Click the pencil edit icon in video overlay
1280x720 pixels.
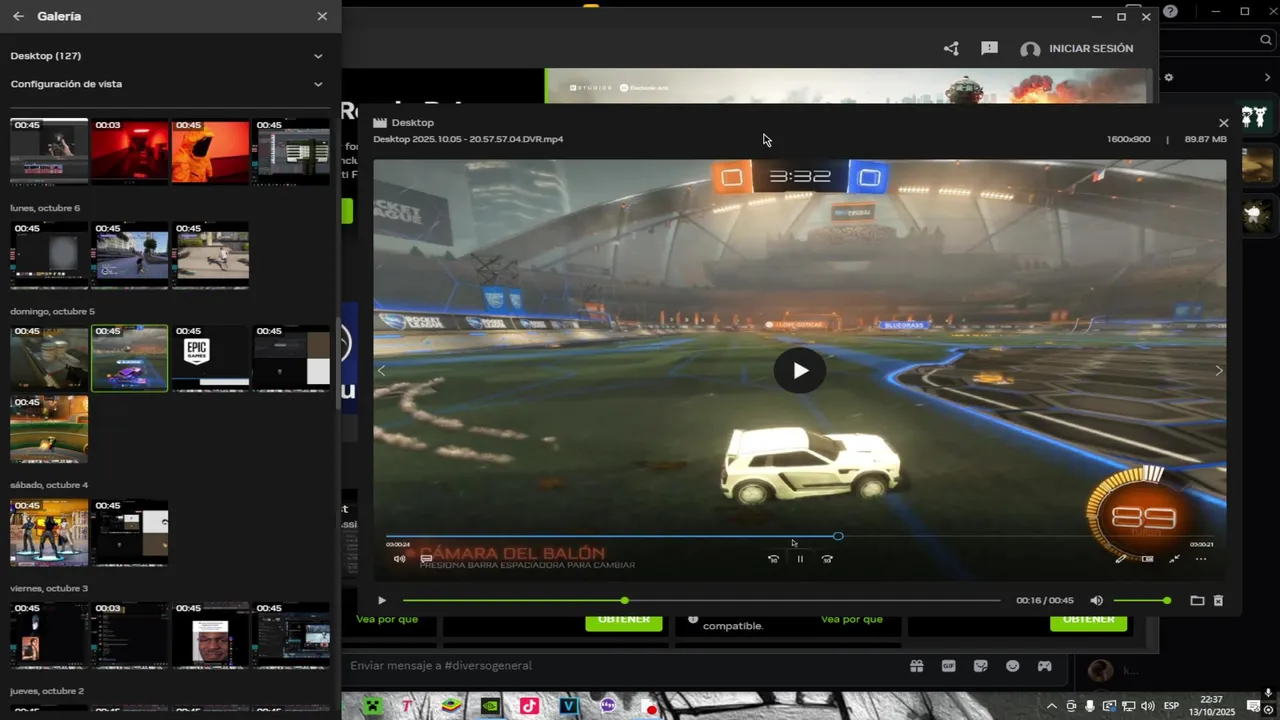(x=1121, y=559)
